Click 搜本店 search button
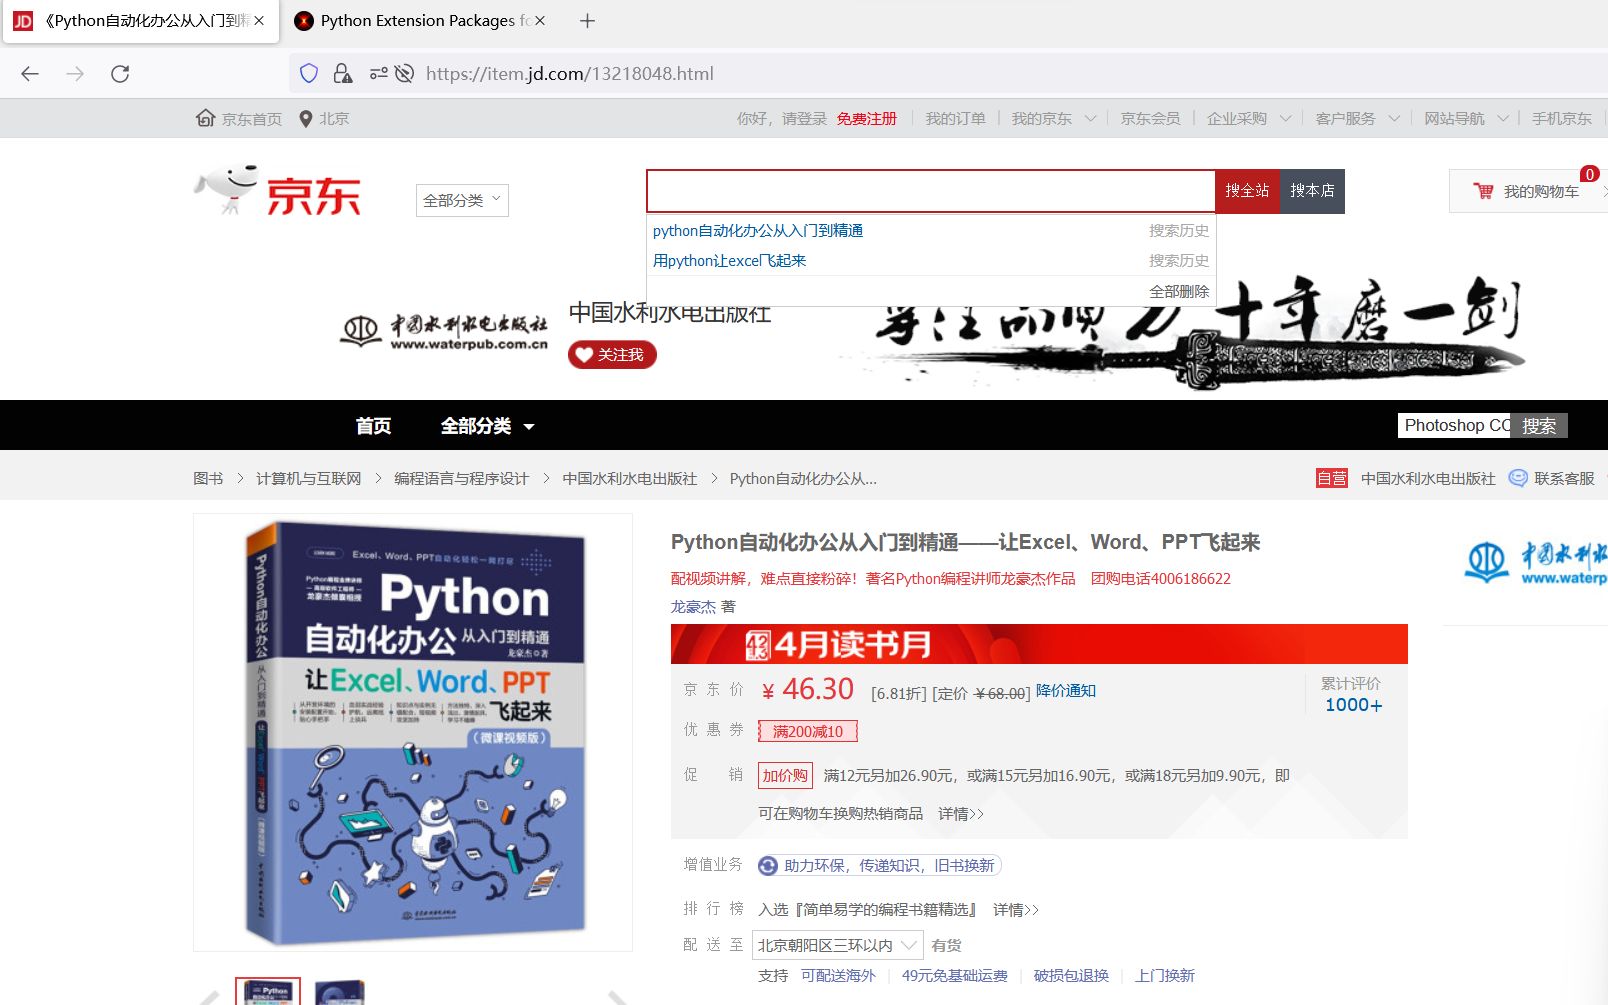1608x1005 pixels. point(1312,191)
